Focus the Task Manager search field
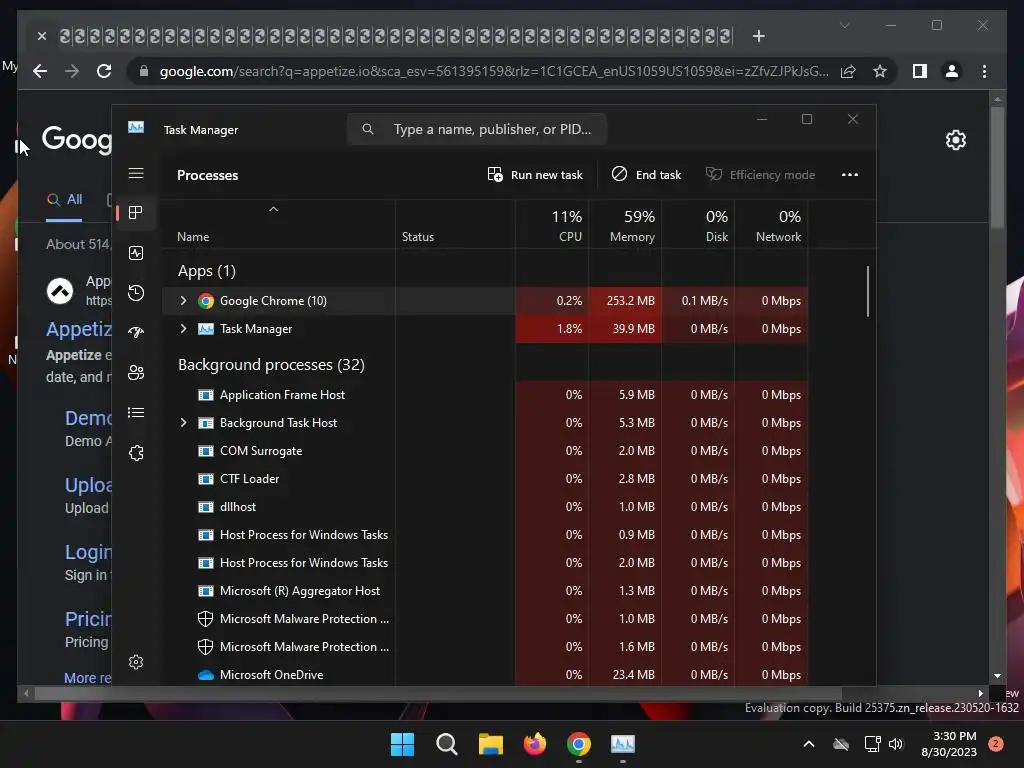 [x=477, y=129]
